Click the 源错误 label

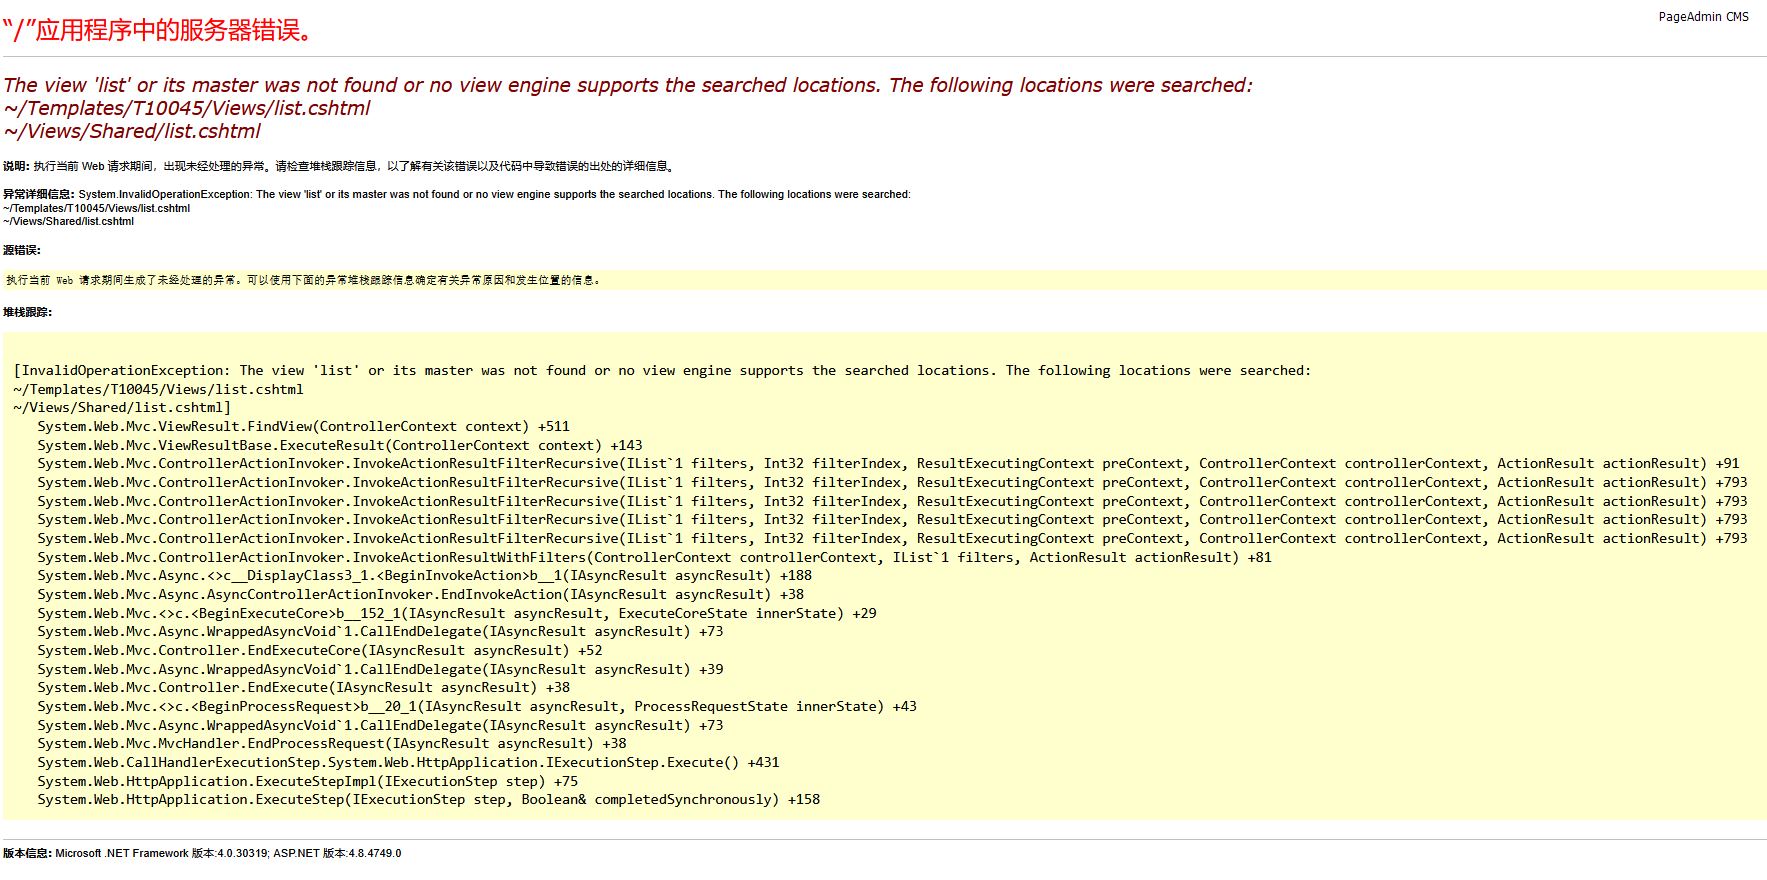pyautogui.click(x=22, y=250)
